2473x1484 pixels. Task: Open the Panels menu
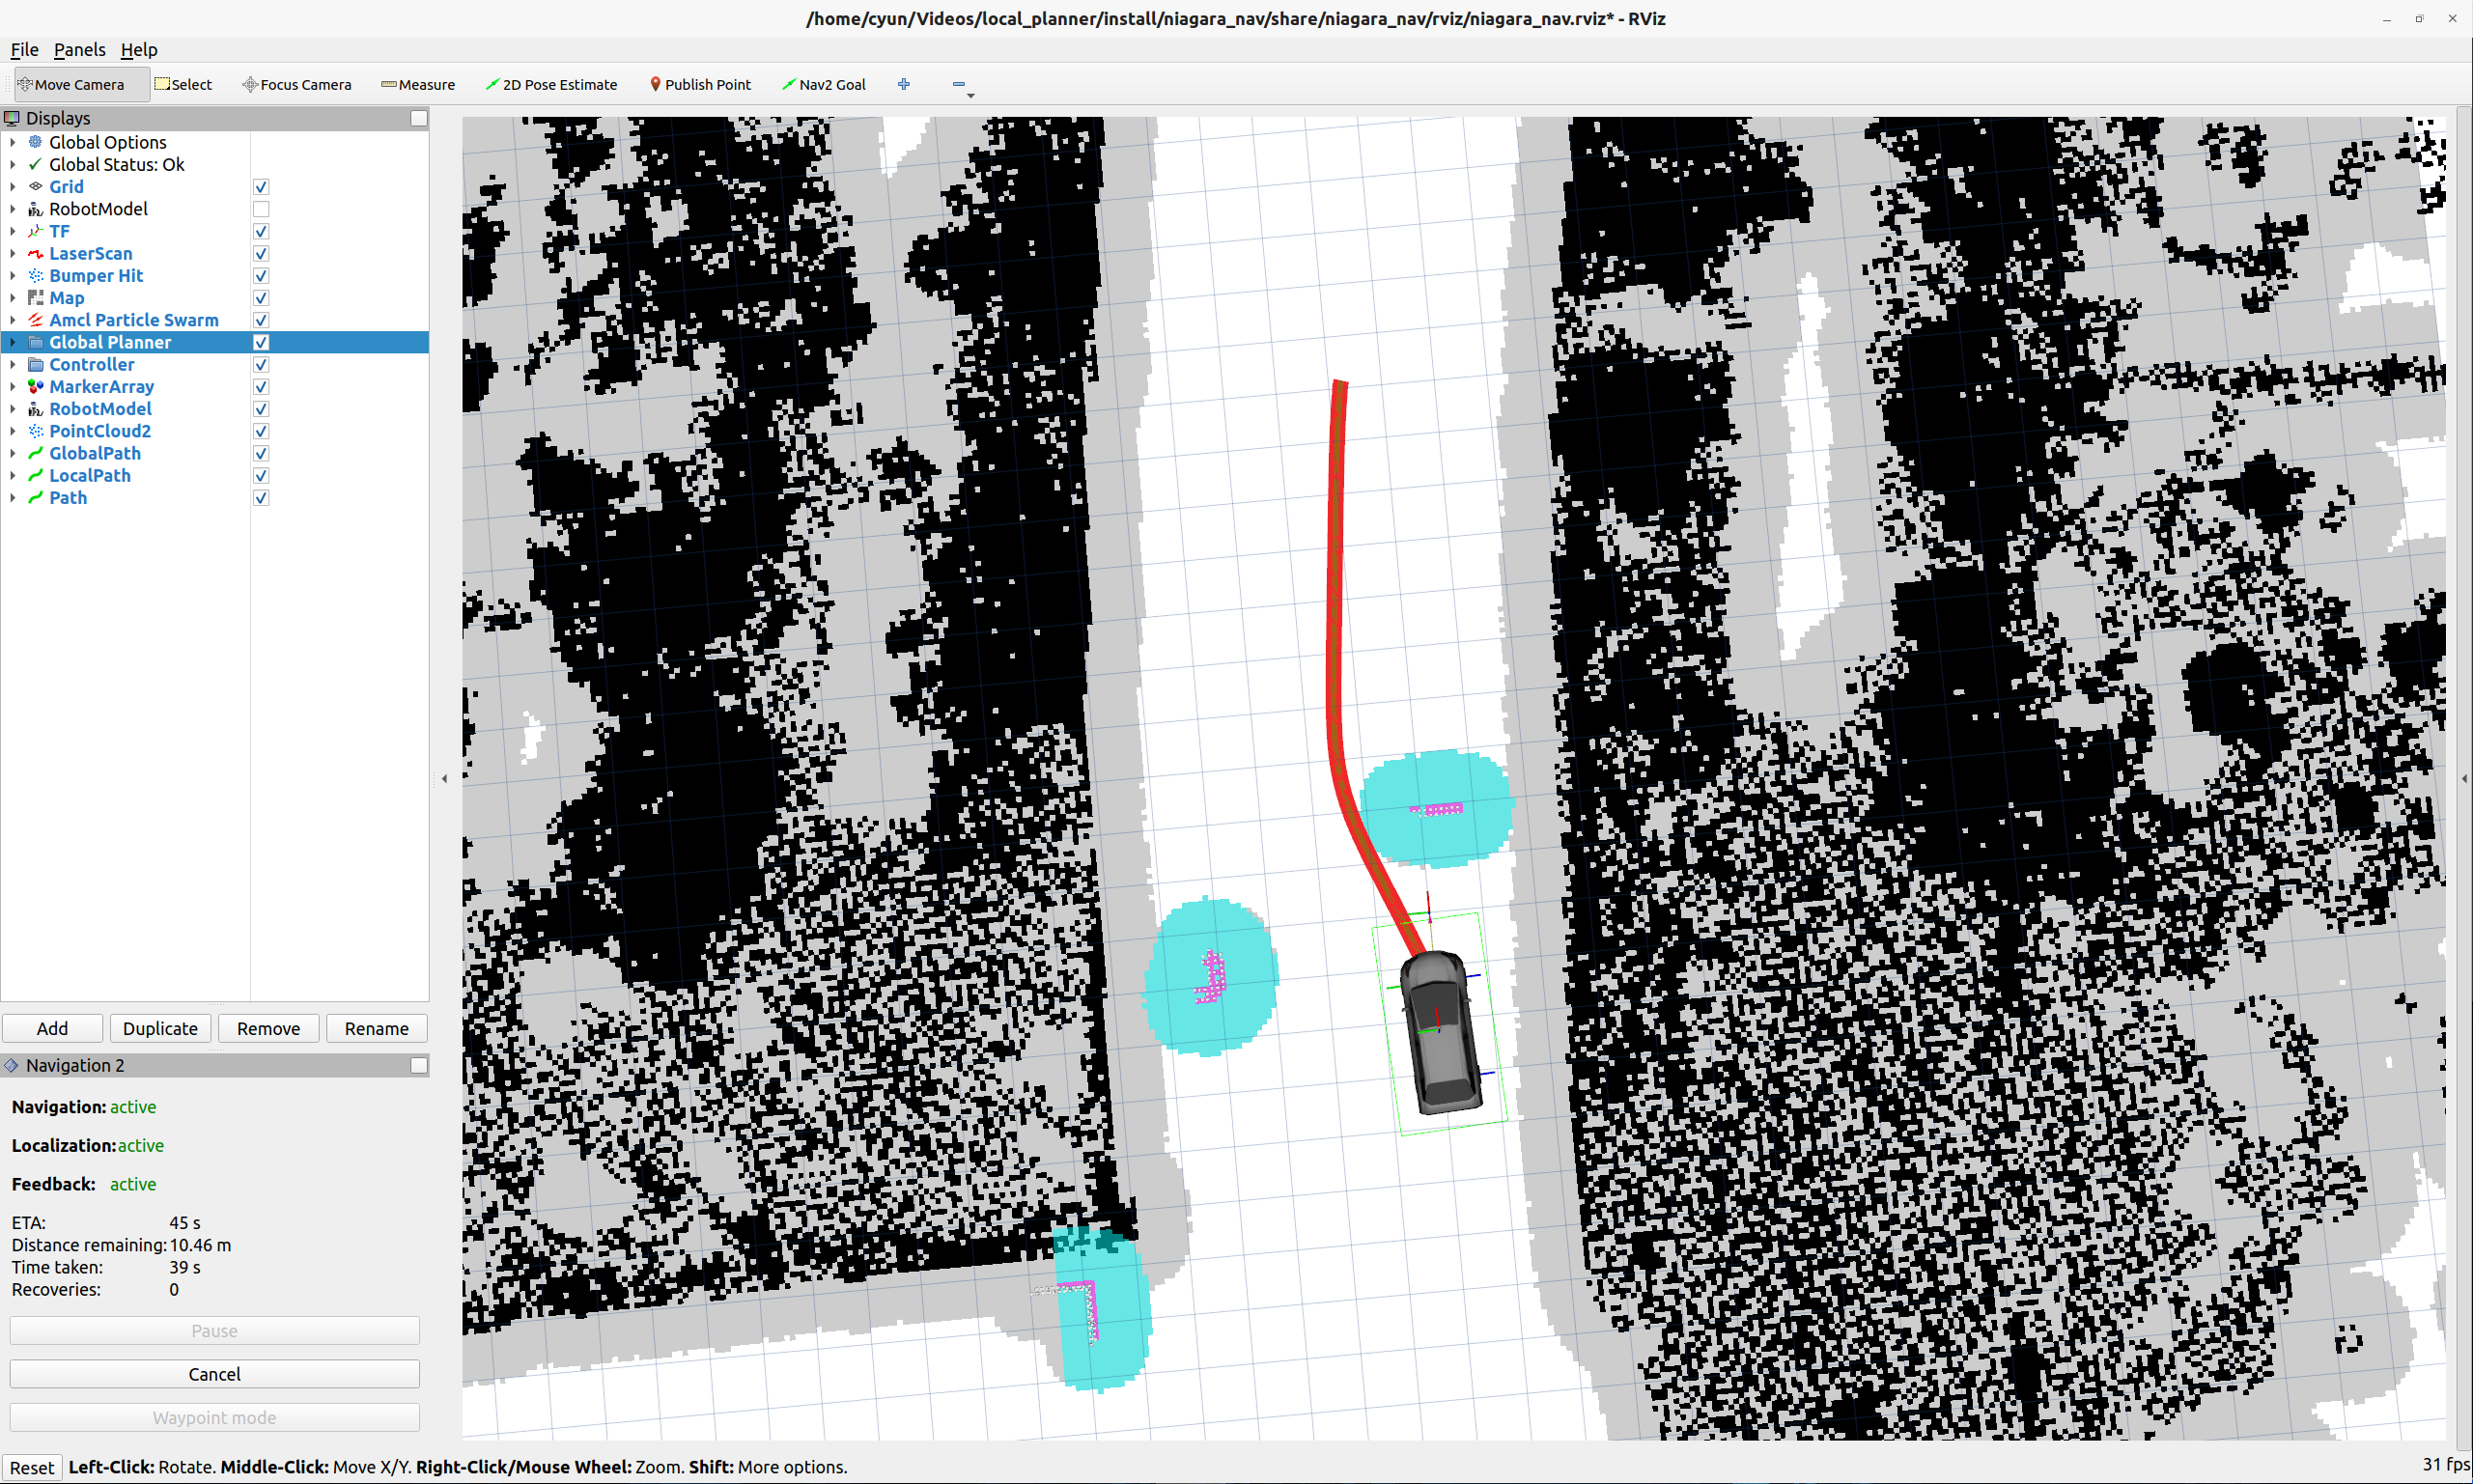click(x=79, y=50)
